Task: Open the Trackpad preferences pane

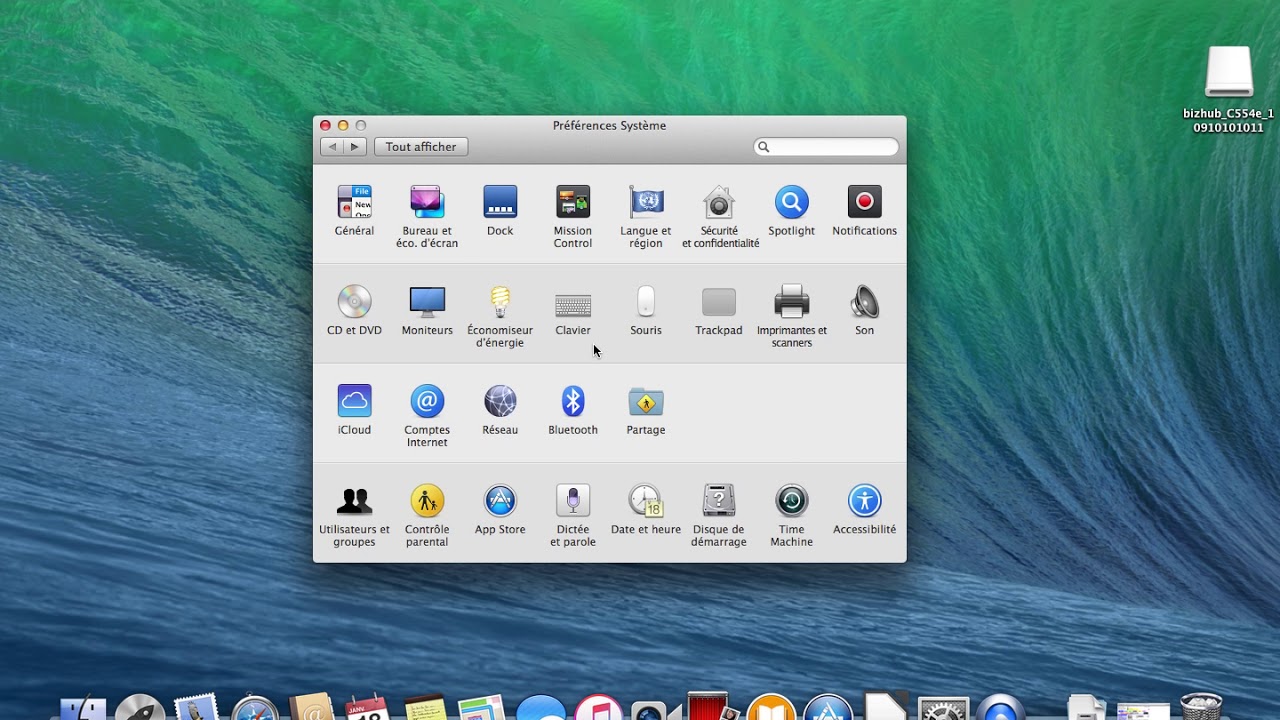Action: 719,310
